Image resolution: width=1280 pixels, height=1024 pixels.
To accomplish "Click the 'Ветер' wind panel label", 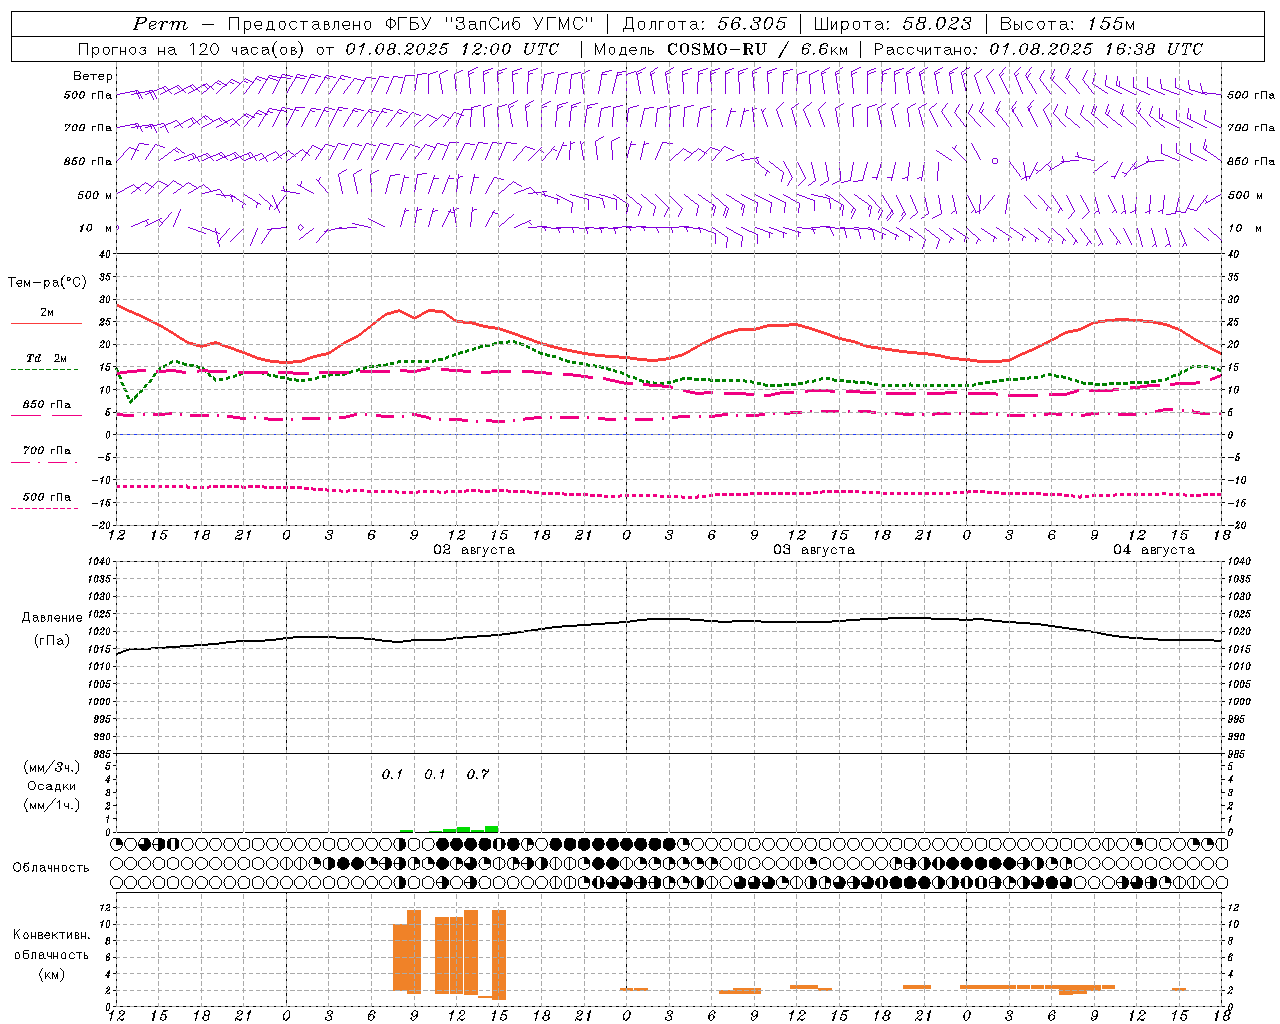I will click(92, 76).
